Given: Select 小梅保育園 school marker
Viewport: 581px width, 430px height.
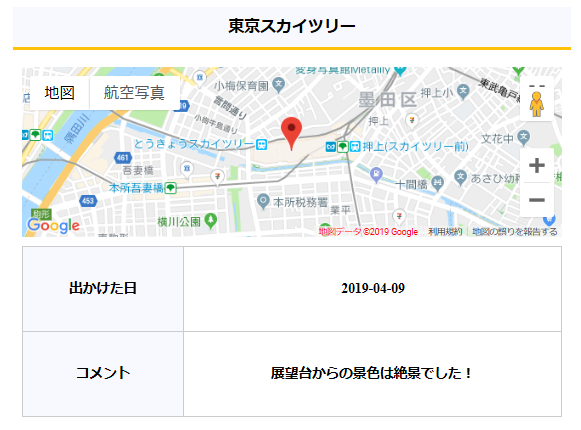Looking at the screenshot, I should point(278,85).
